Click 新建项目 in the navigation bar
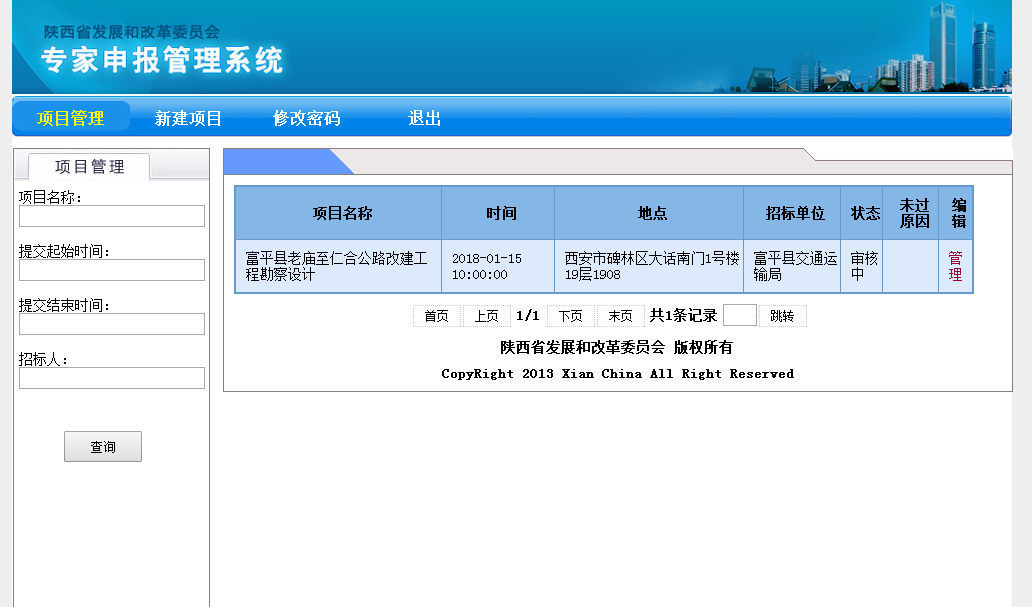This screenshot has width=1032, height=607. [188, 118]
